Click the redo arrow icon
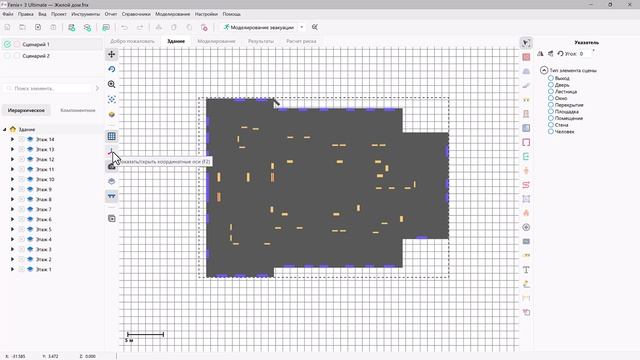Image resolution: width=640 pixels, height=360 pixels. pyautogui.click(x=140, y=27)
